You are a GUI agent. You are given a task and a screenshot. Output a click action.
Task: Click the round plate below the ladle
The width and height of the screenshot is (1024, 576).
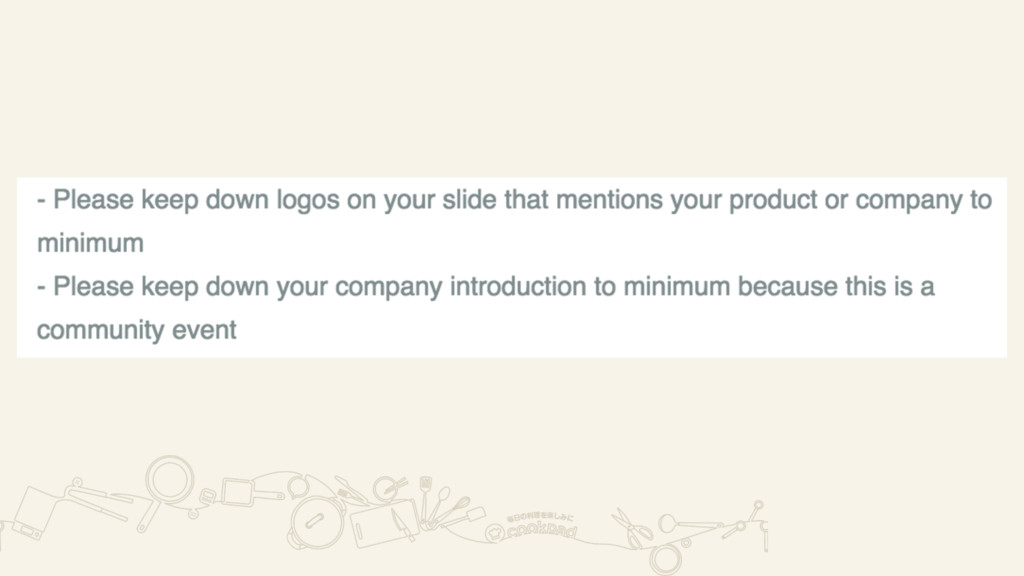(664, 557)
